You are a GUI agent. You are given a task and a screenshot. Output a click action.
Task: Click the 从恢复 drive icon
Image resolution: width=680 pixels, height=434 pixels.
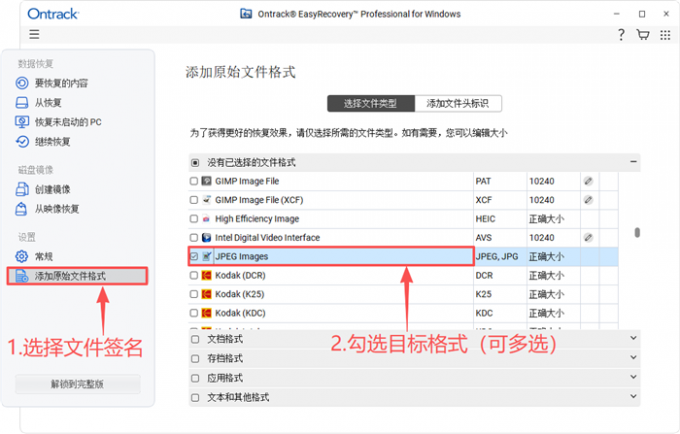coord(22,103)
